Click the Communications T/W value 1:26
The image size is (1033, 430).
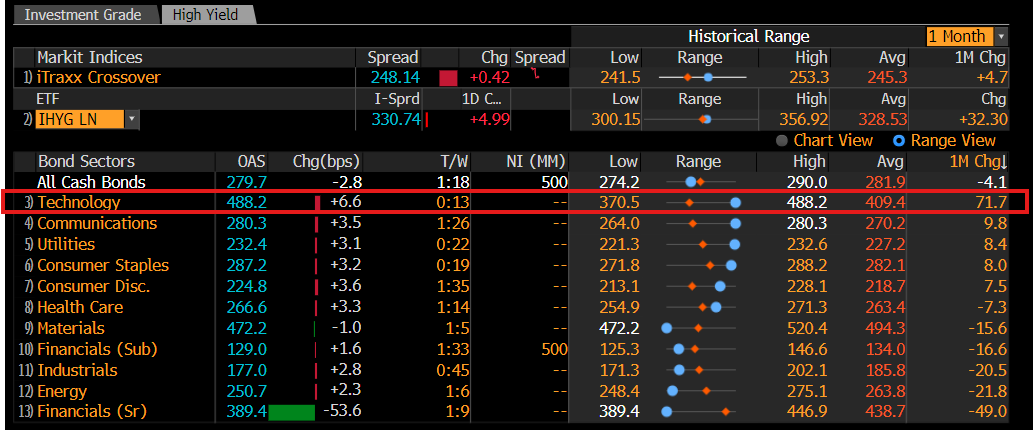tap(453, 223)
